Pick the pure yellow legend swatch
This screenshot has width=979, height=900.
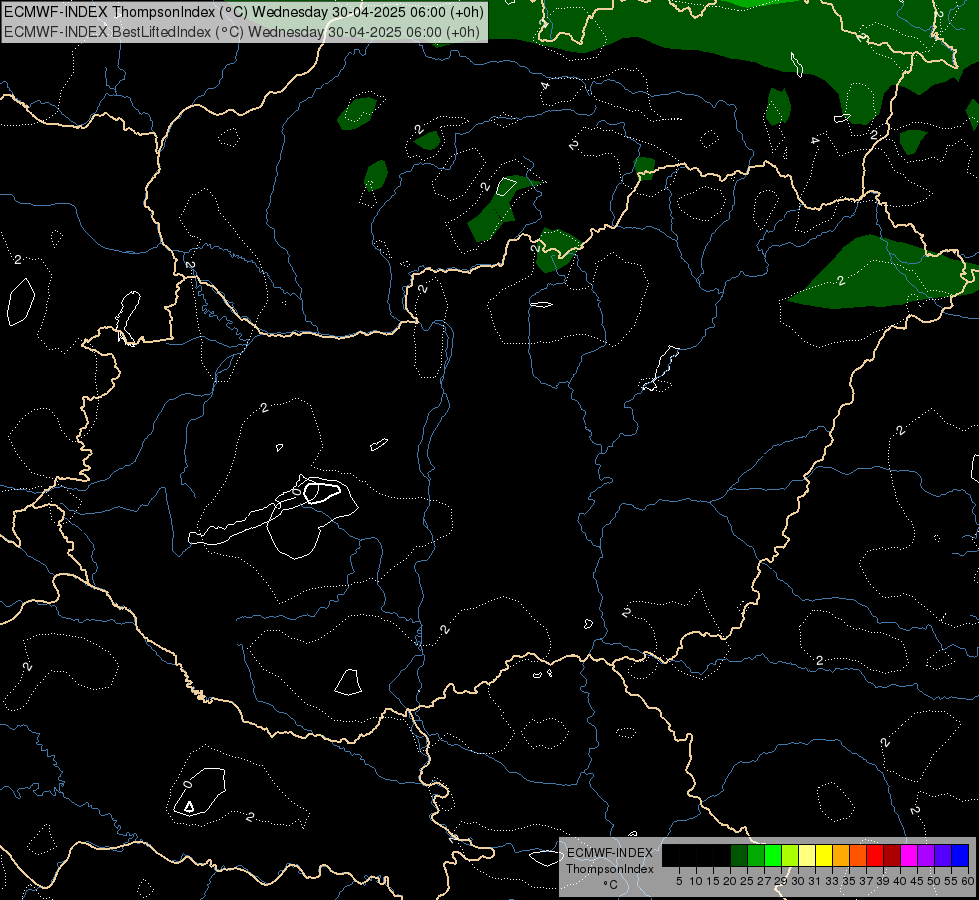[x=824, y=855]
